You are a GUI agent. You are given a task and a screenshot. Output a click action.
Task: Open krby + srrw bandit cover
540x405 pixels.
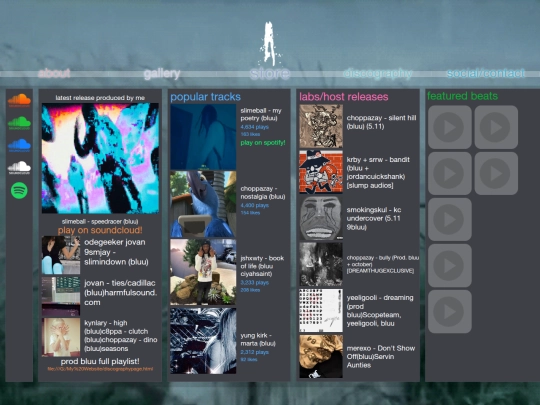321,172
